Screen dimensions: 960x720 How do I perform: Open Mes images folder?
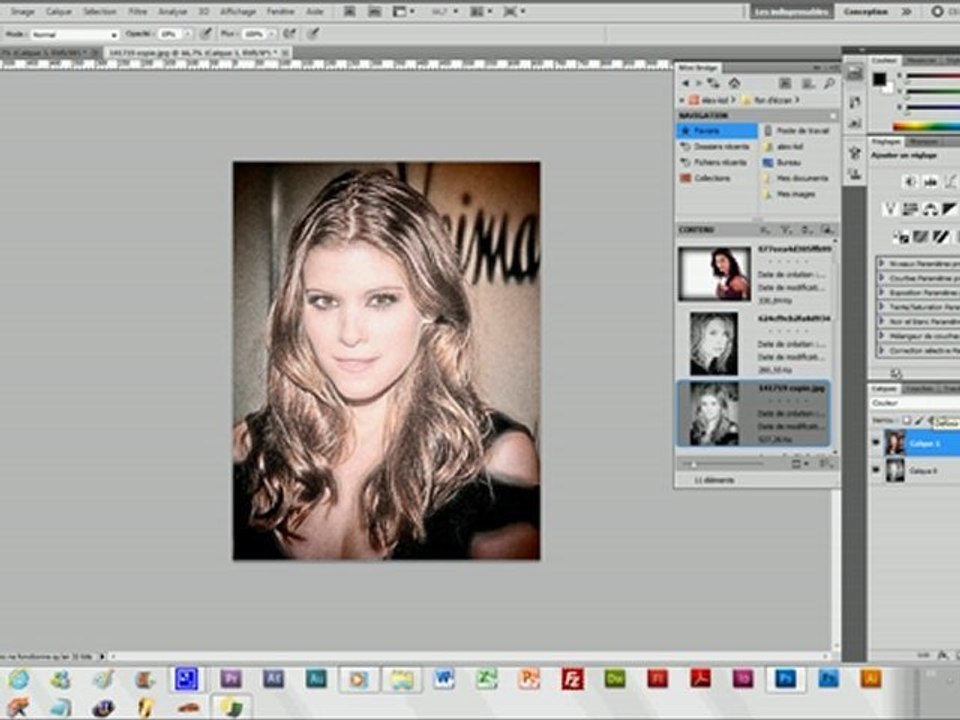point(790,194)
